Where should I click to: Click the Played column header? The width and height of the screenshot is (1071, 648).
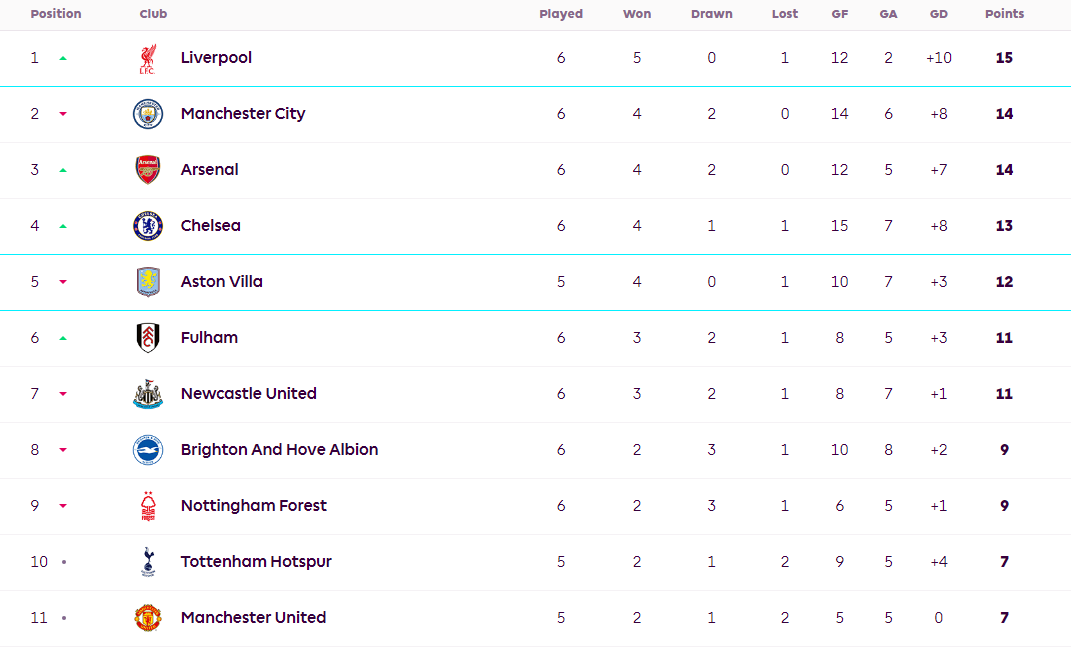[x=561, y=14]
